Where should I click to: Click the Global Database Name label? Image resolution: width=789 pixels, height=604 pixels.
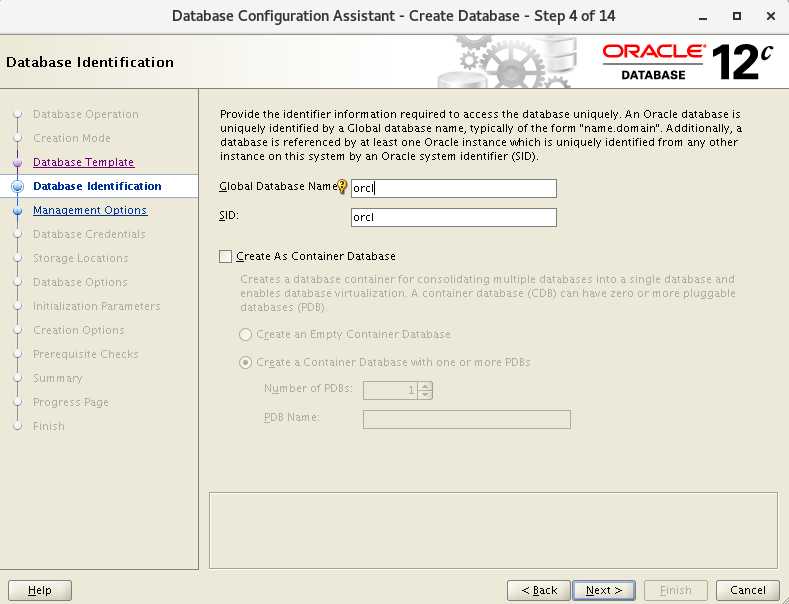coord(278,186)
